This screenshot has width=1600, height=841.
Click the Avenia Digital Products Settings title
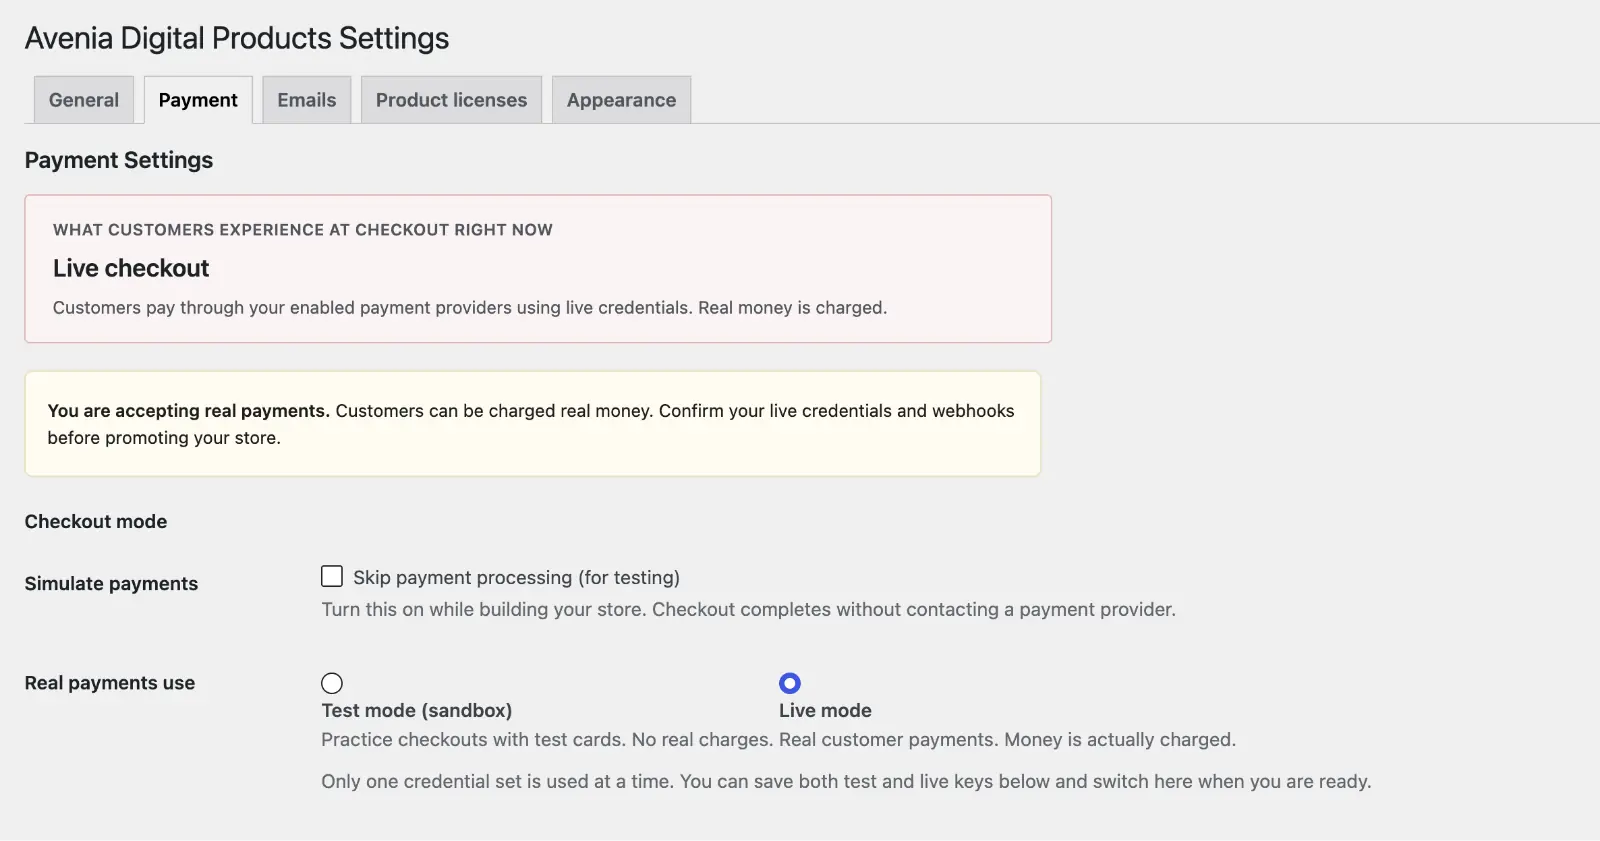[237, 38]
